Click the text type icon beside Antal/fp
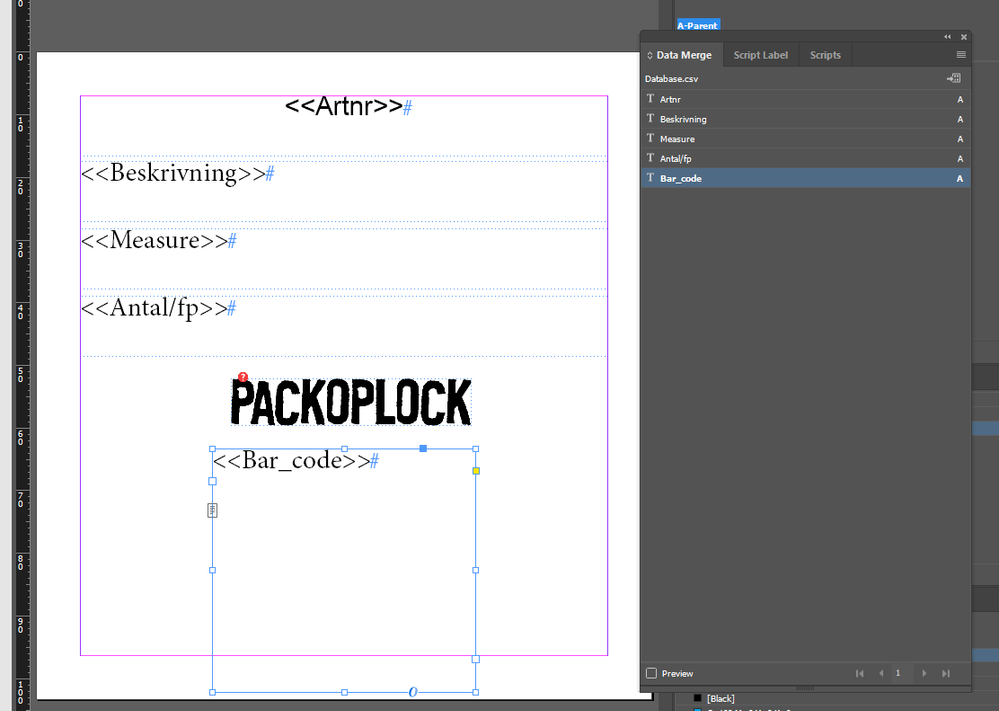The width and height of the screenshot is (999, 711). (650, 158)
